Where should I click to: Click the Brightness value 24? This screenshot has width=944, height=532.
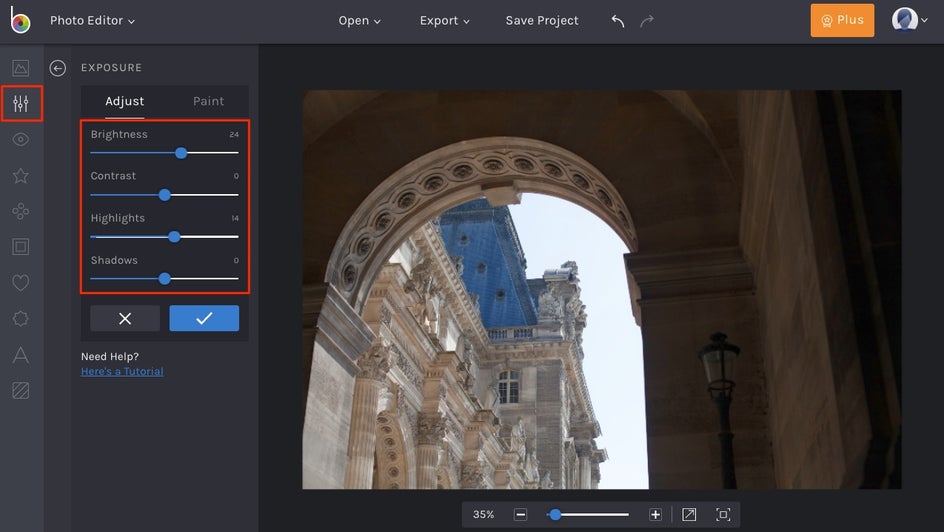(234, 135)
